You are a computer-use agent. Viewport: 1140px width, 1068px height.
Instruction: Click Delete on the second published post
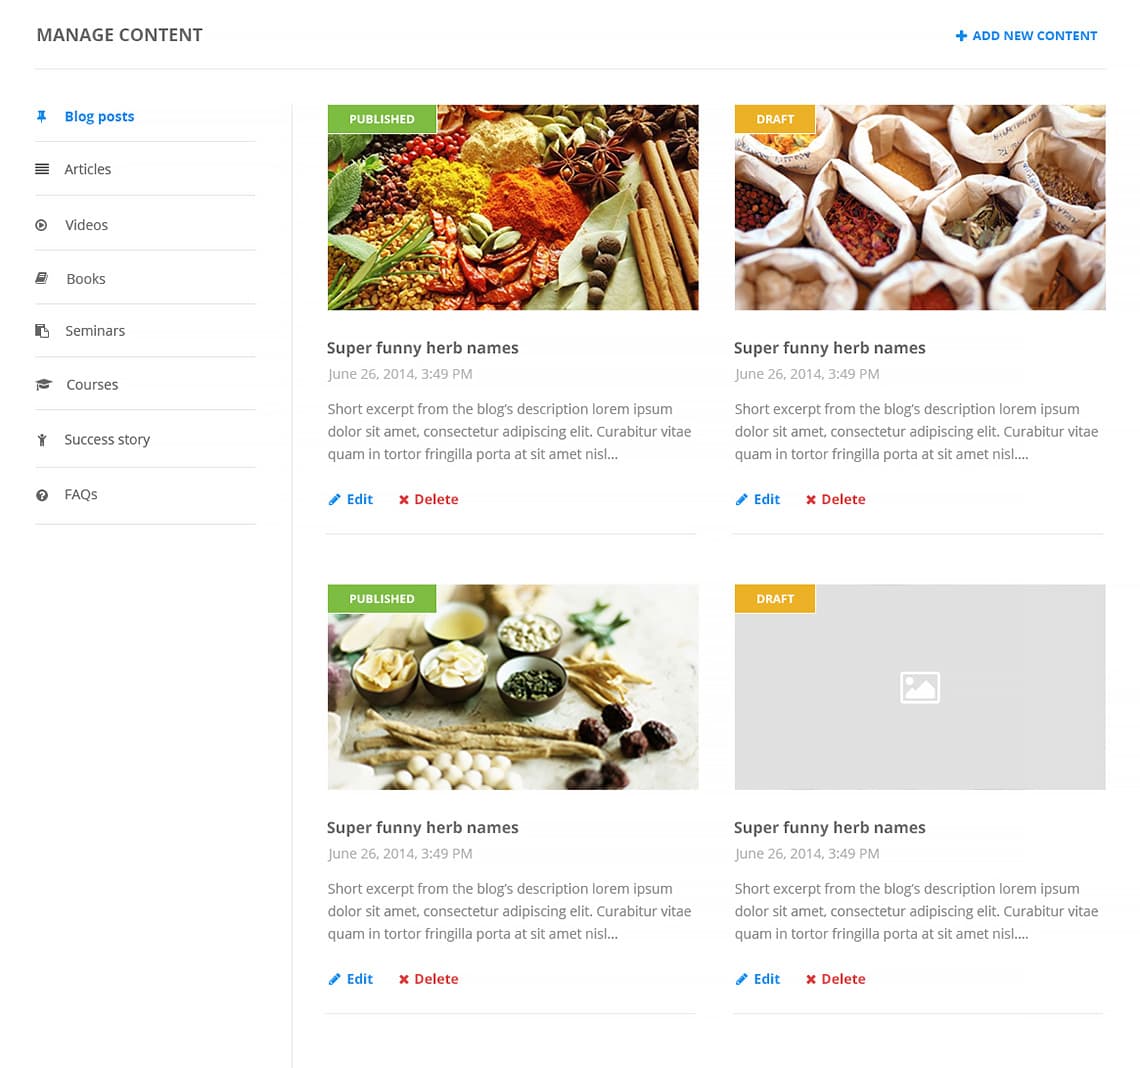(436, 979)
